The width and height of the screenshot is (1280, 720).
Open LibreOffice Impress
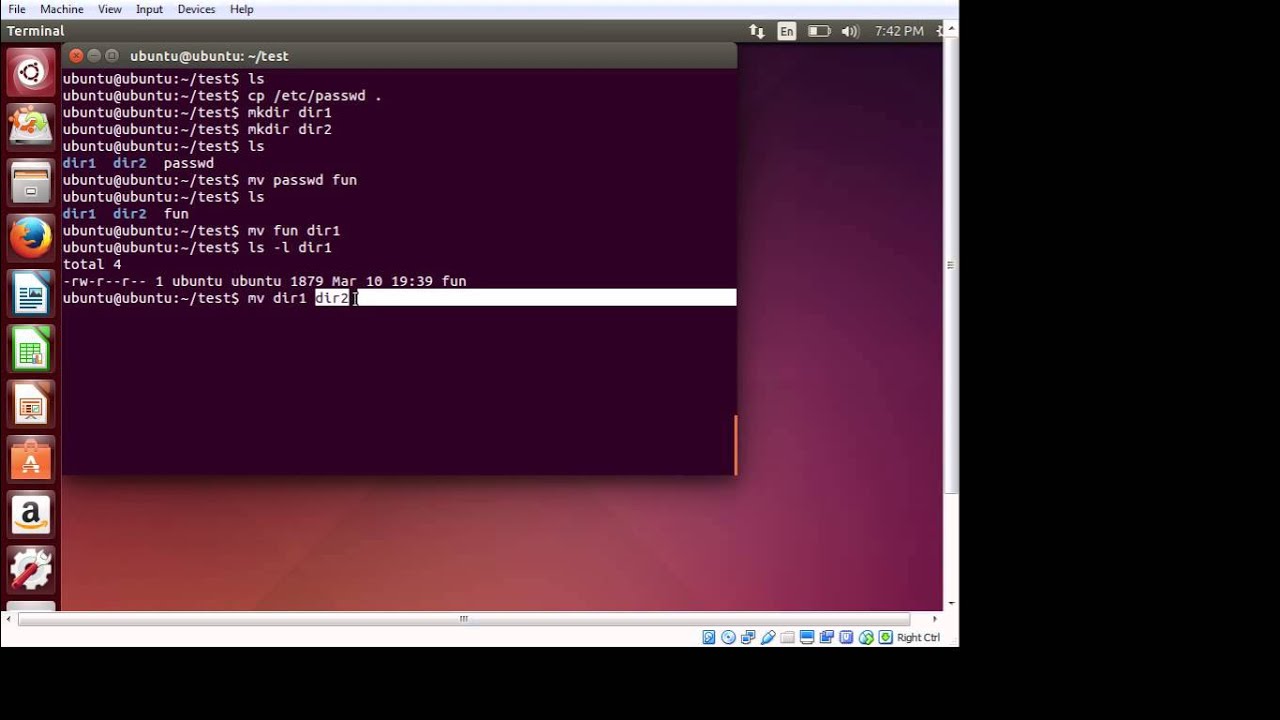(31, 405)
